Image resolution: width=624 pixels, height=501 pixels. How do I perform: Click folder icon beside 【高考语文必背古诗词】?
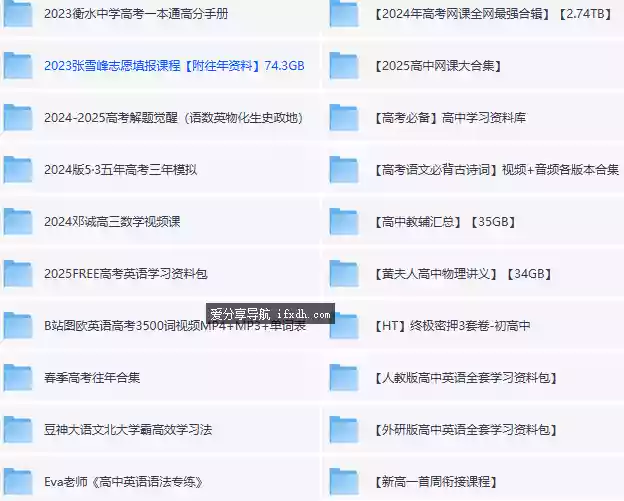point(344,170)
